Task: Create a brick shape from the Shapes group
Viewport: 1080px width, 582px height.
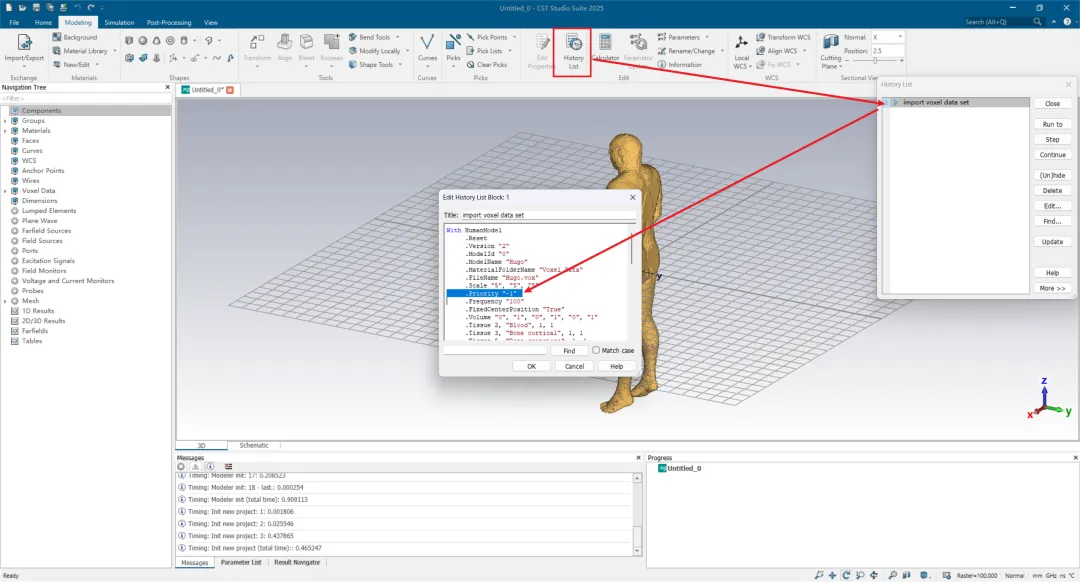Action: [129, 41]
